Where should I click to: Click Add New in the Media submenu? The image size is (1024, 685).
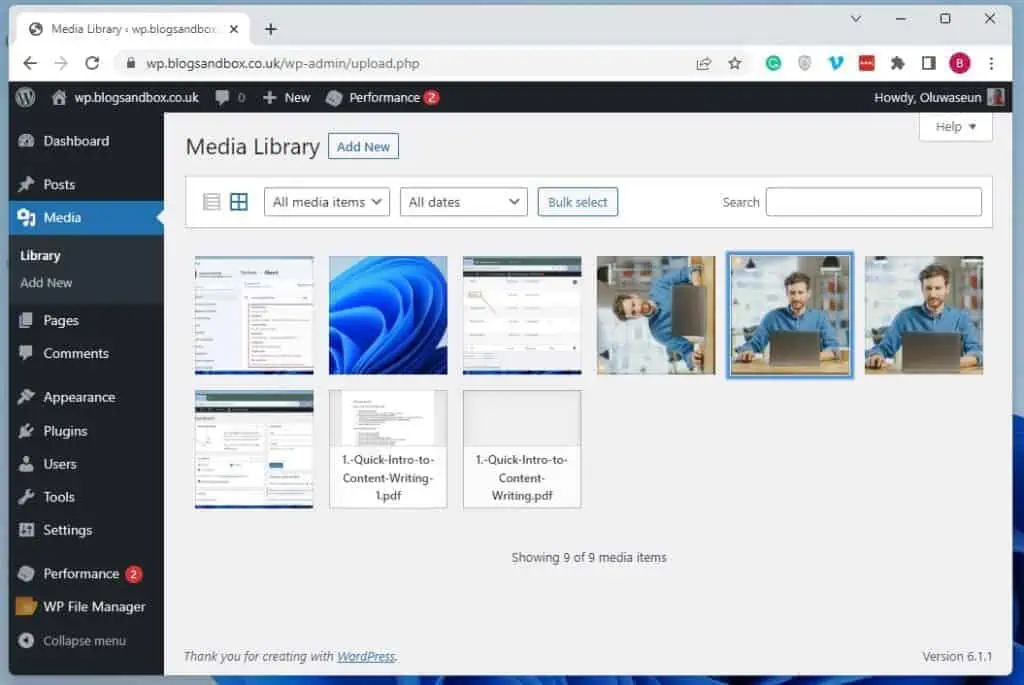click(46, 283)
